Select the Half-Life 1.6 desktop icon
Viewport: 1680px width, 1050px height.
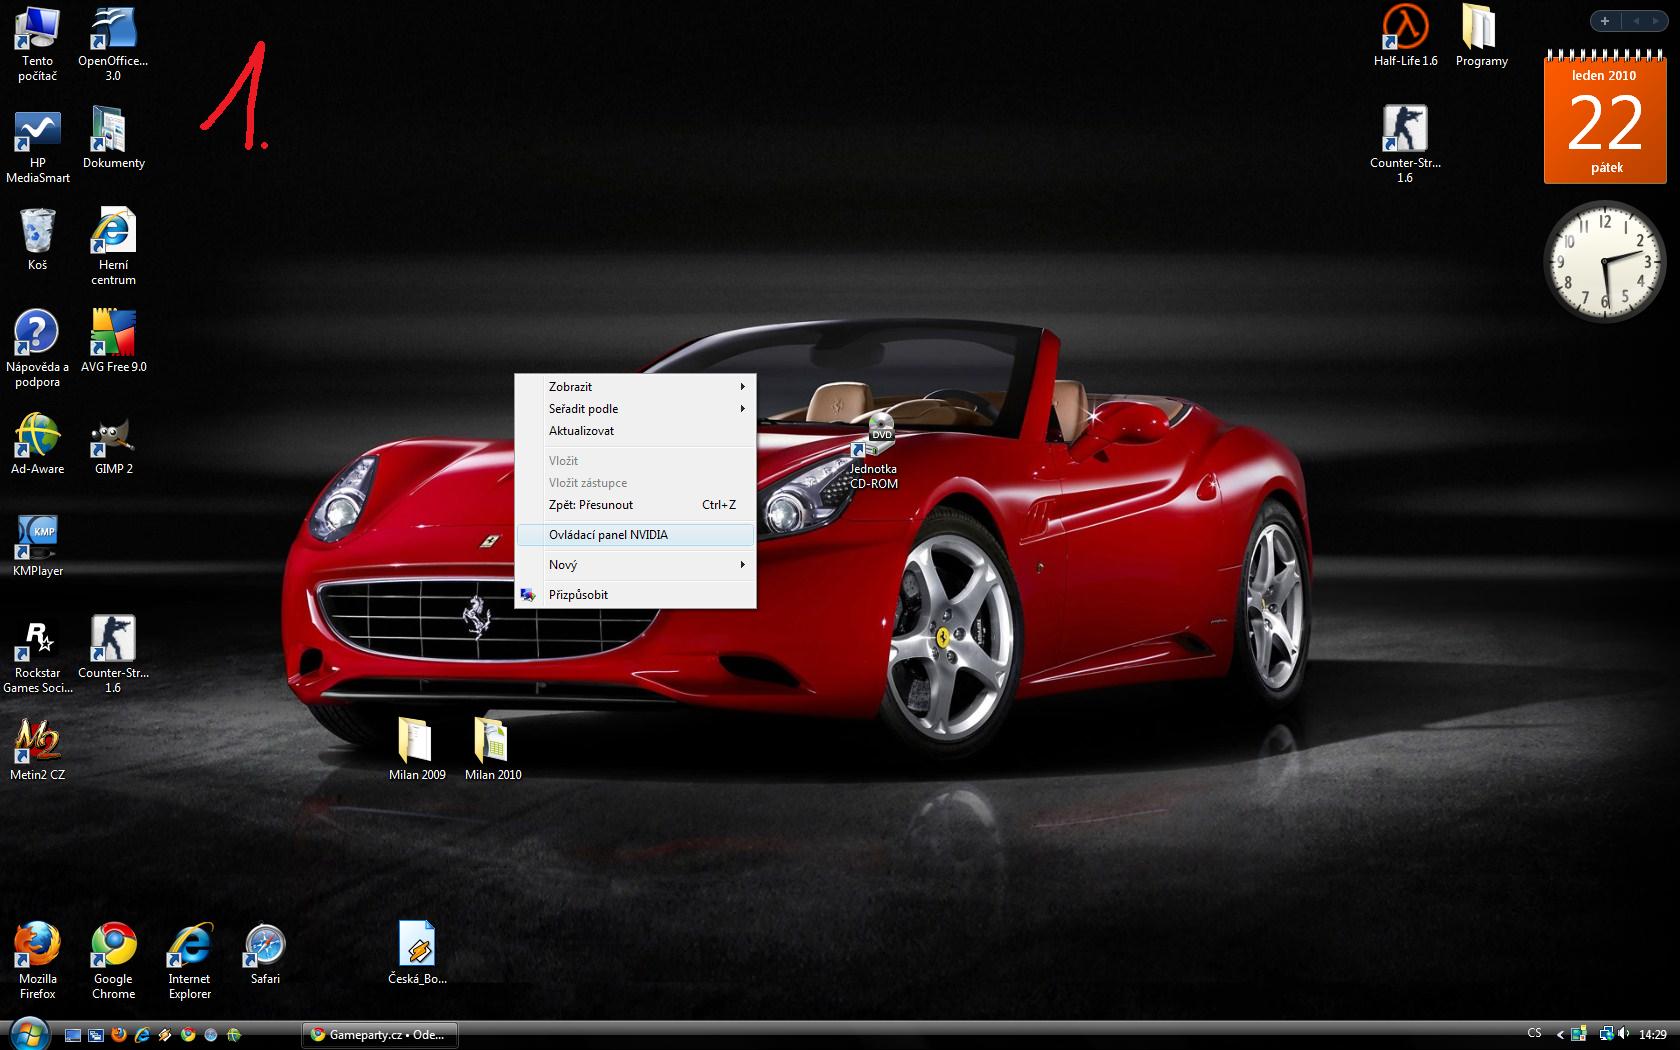coord(1405,36)
